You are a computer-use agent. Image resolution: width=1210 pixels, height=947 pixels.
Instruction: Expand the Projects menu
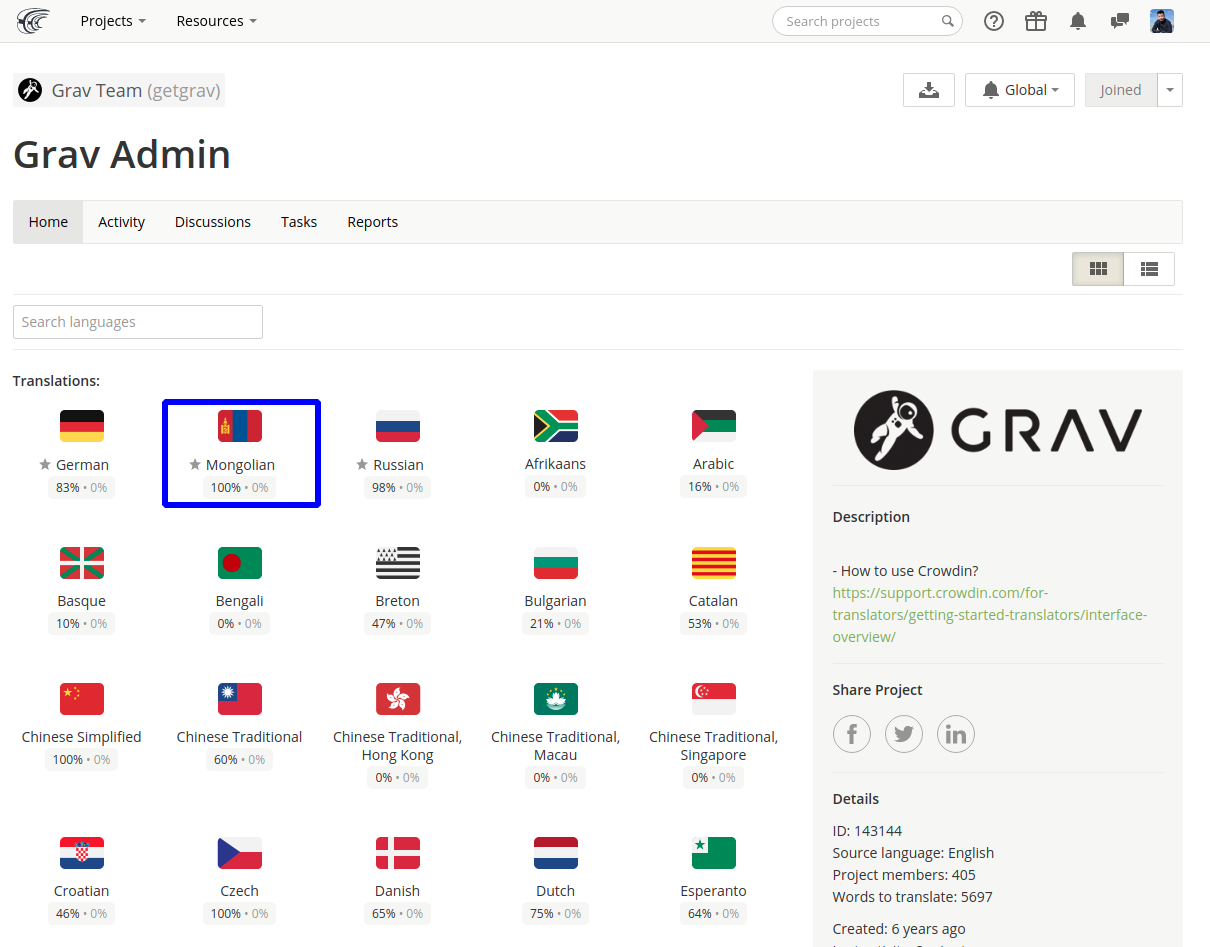coord(113,21)
